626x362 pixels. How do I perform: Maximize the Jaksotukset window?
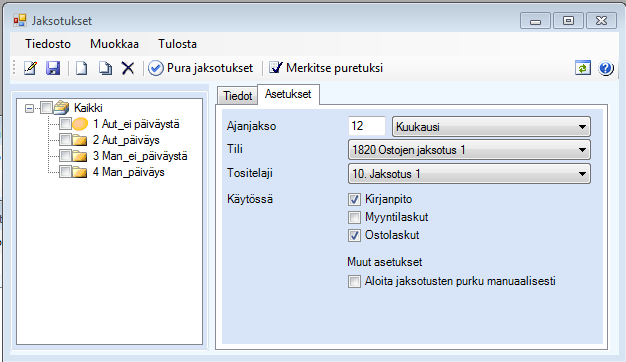pos(569,21)
